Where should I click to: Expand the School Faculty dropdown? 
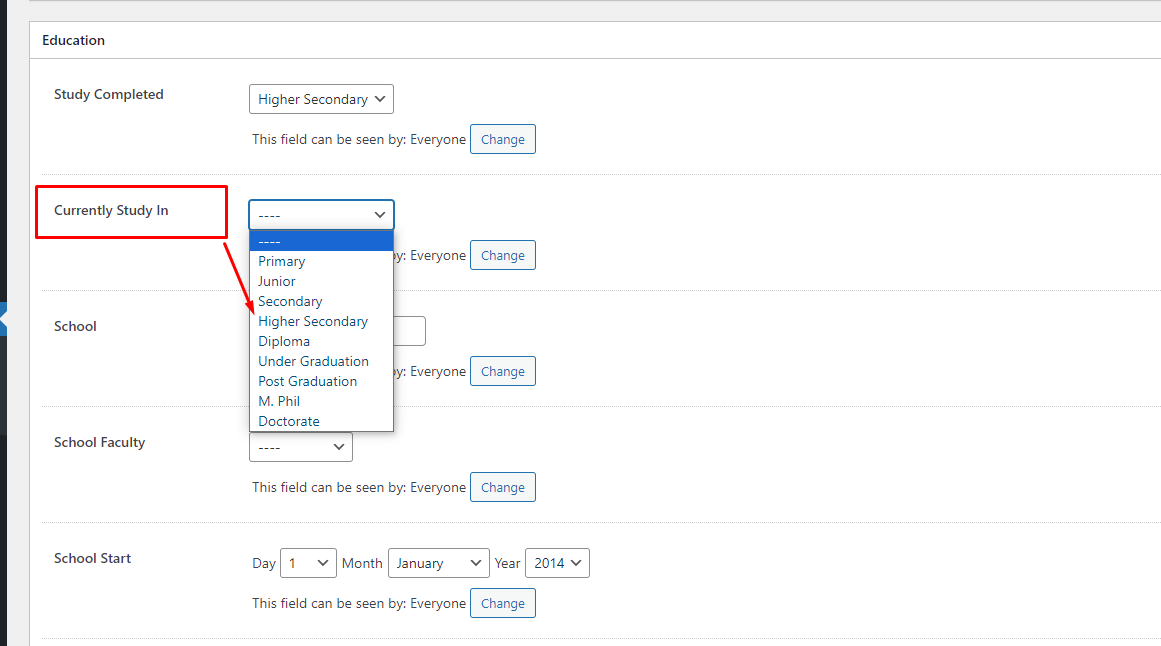301,447
